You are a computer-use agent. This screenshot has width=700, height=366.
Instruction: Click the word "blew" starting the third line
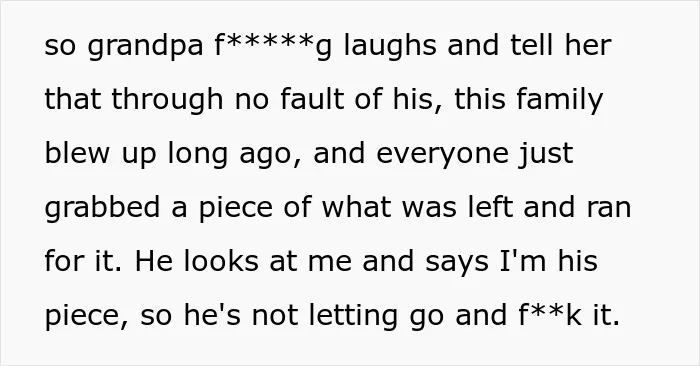(77, 153)
